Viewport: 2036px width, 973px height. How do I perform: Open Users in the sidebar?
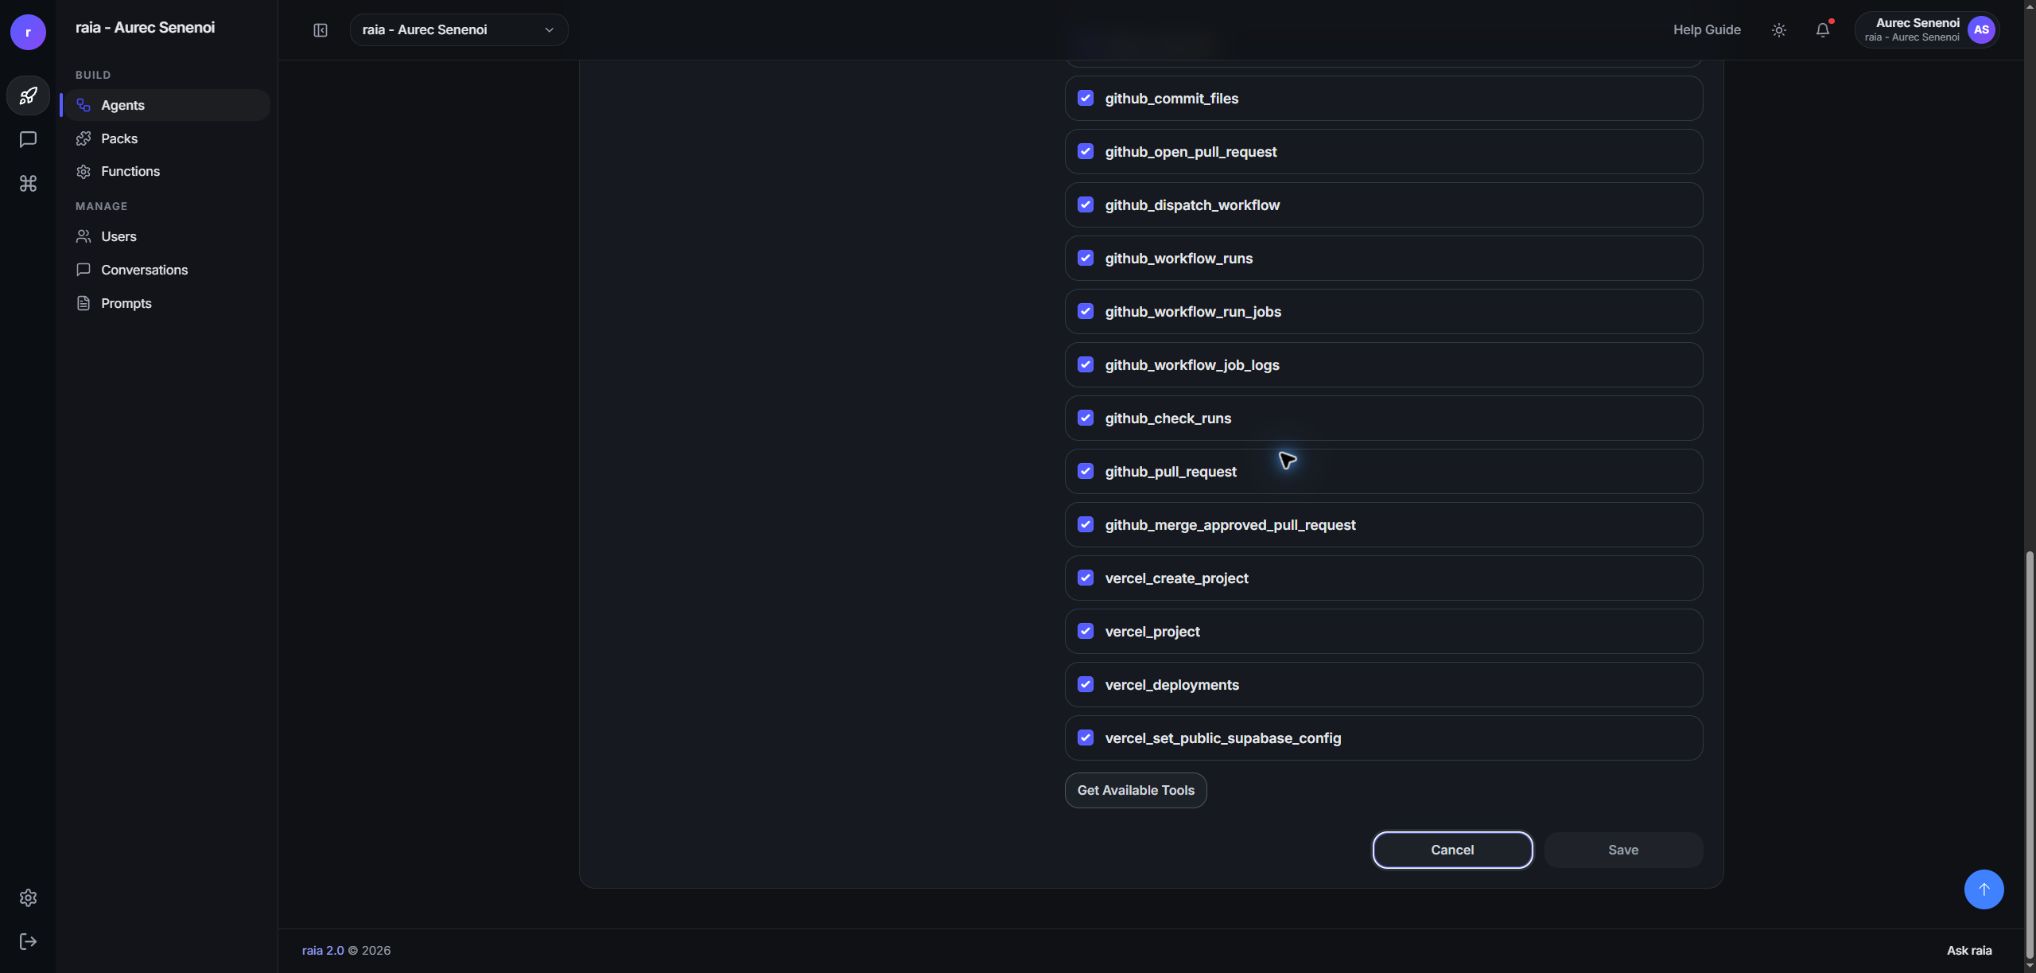165,236
